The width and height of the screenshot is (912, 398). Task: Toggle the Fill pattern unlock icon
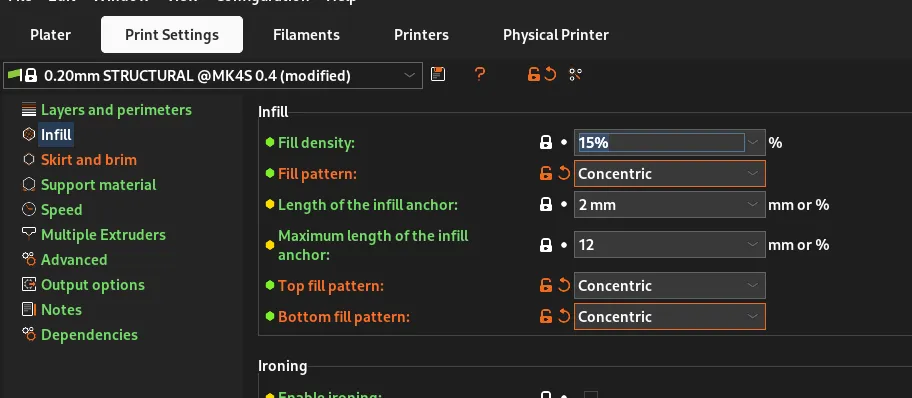(x=546, y=173)
